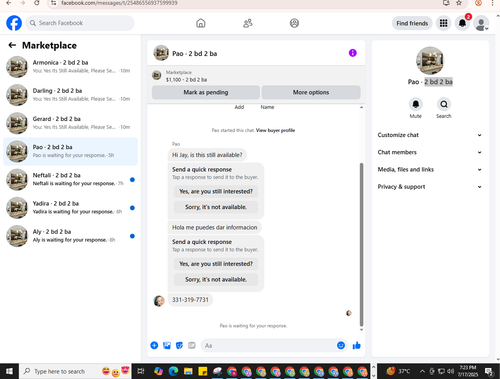Open Yadira 2 bd 2 ba conversation
This screenshot has height=379, width=500.
click(70, 208)
